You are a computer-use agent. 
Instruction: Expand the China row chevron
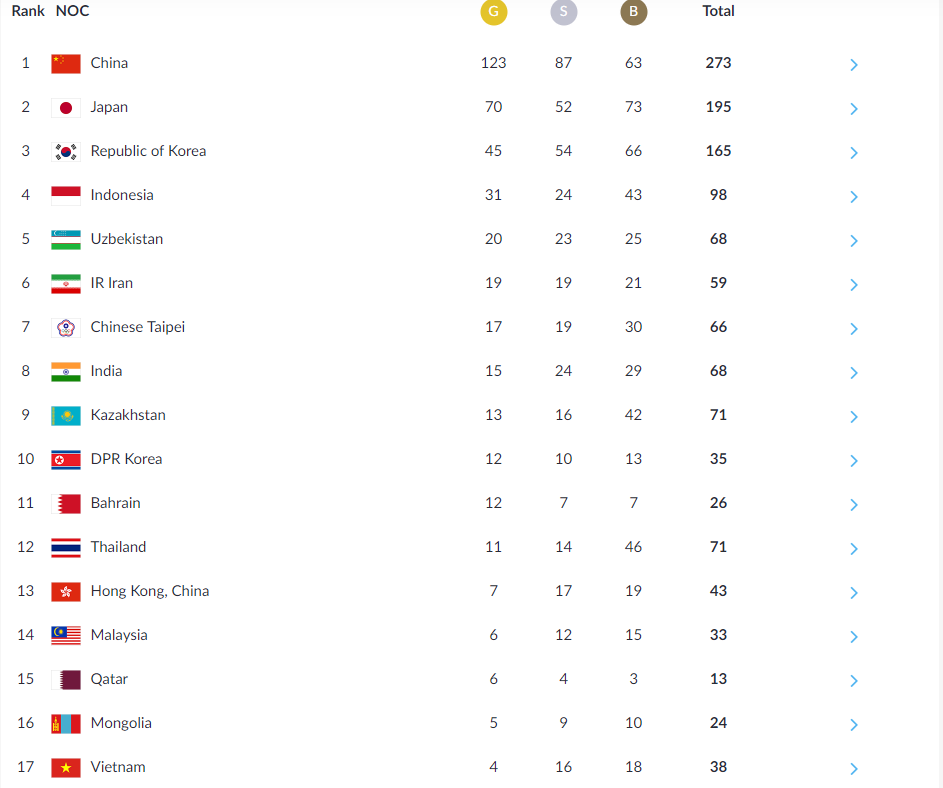tap(854, 65)
